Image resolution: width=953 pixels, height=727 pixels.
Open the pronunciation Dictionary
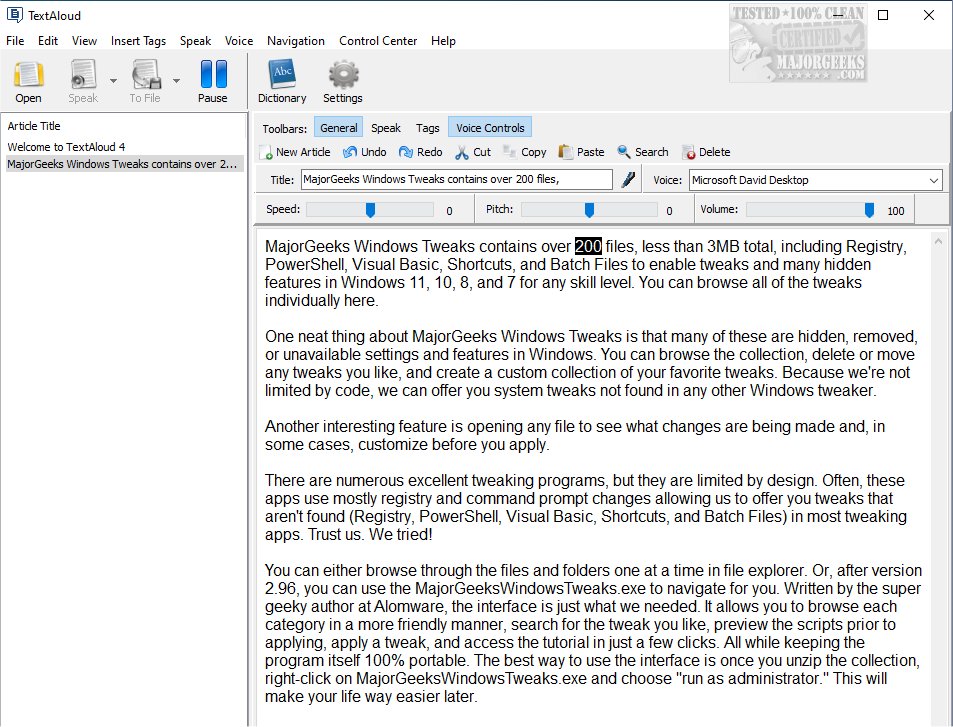pos(282,81)
